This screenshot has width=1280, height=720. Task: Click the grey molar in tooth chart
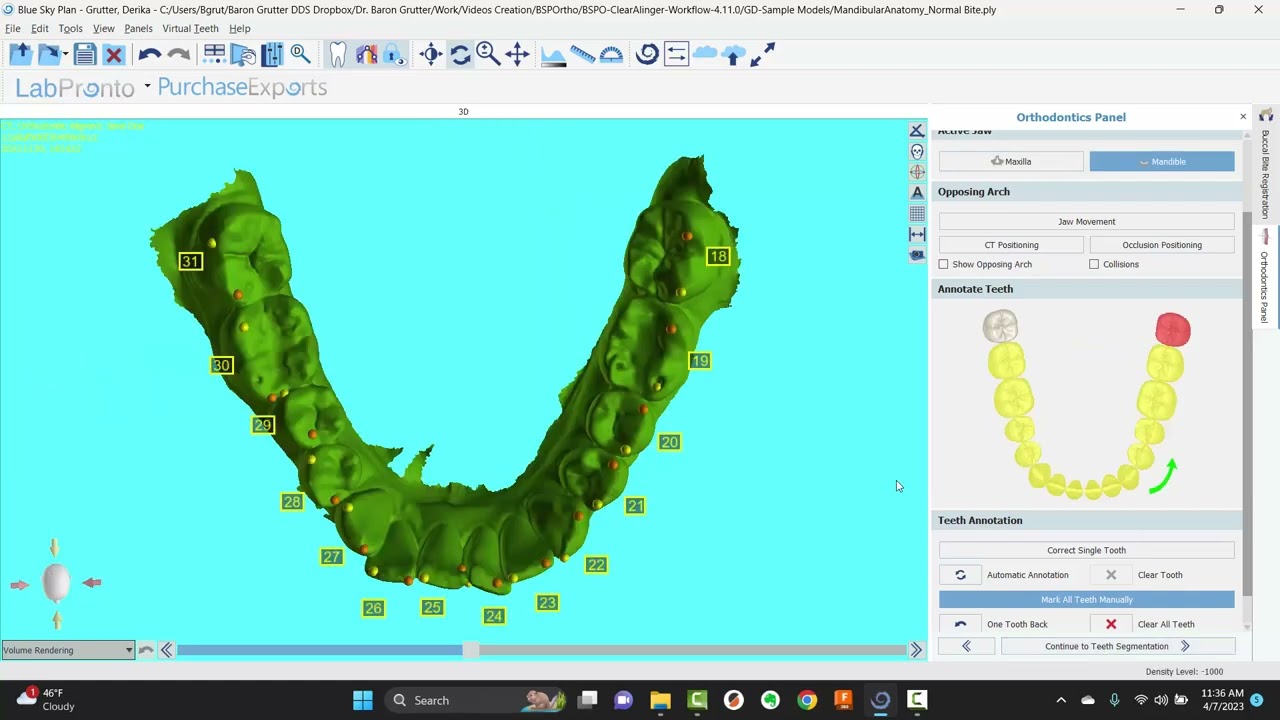tap(1000, 326)
